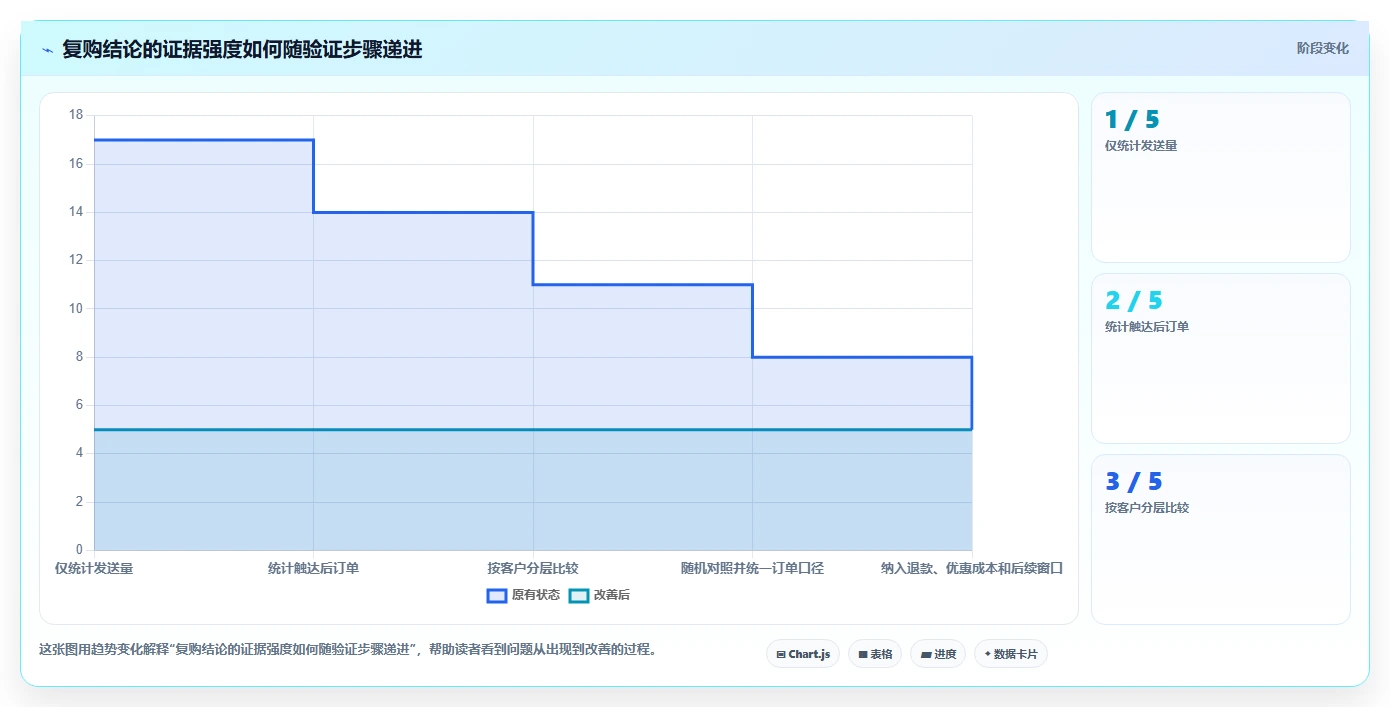The height and width of the screenshot is (707, 1390).
Task: Click x-axis label 统计触达后订单
Action: tap(313, 568)
